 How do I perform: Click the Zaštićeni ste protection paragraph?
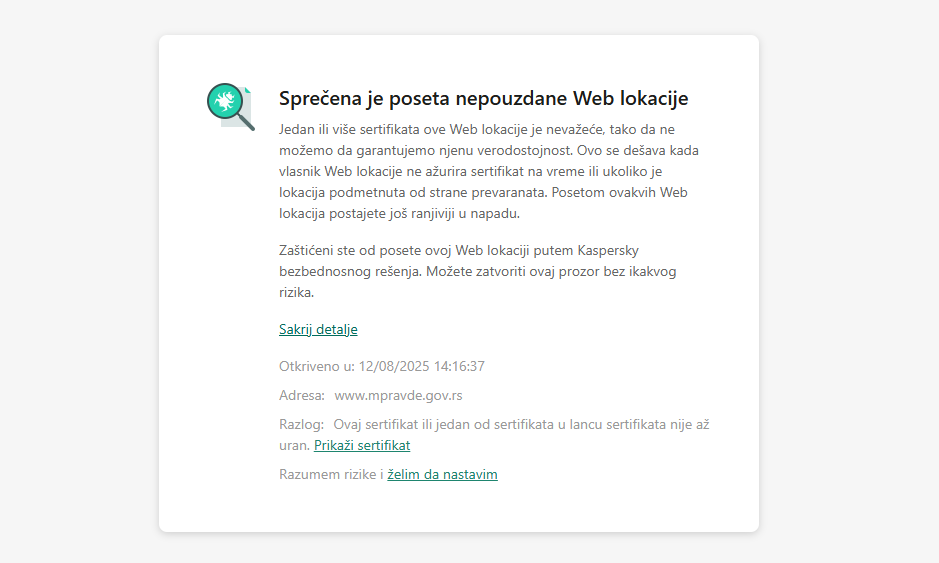(480, 271)
